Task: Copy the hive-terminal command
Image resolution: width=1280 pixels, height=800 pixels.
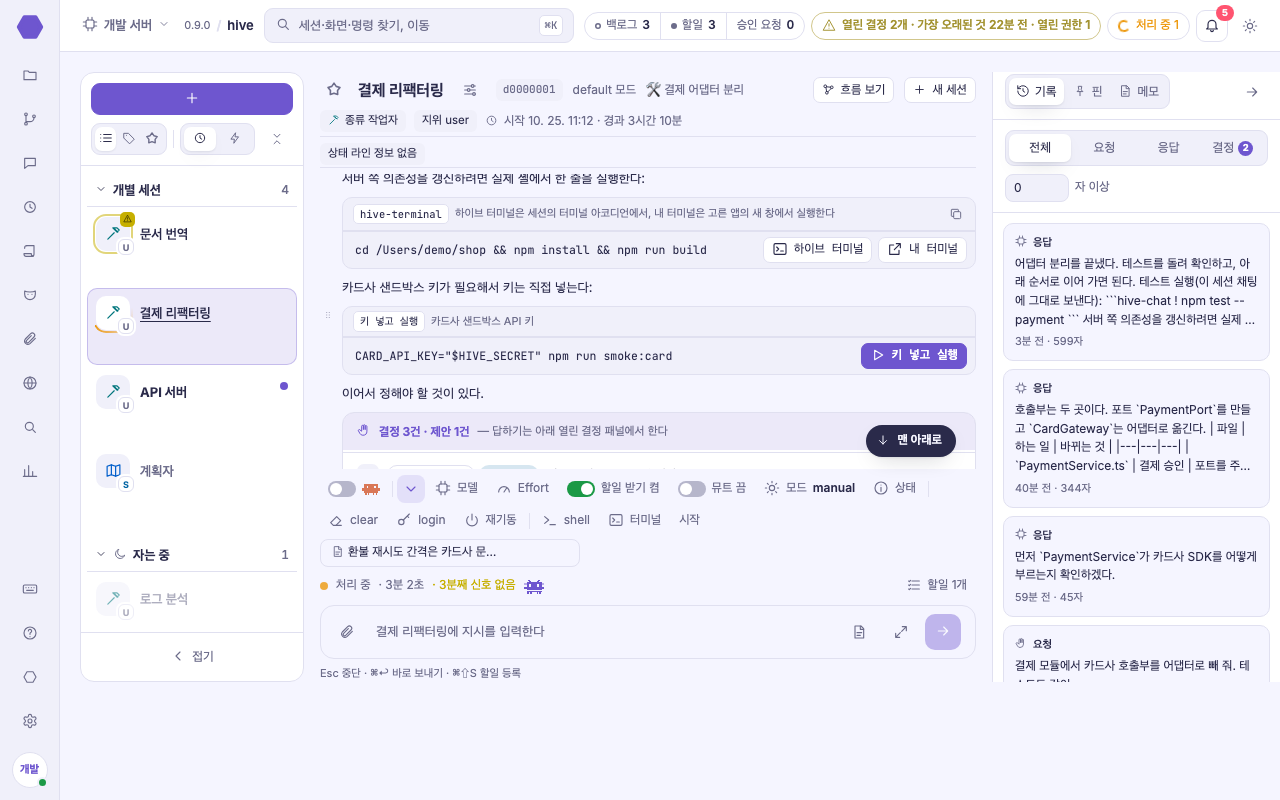Action: 955,214
